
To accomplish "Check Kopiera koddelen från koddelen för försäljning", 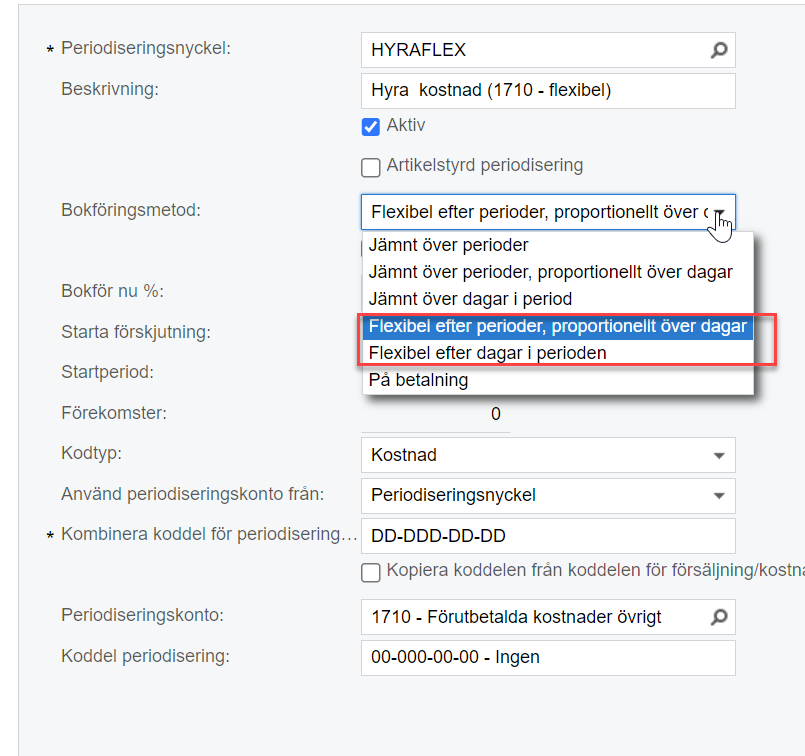I will [371, 573].
